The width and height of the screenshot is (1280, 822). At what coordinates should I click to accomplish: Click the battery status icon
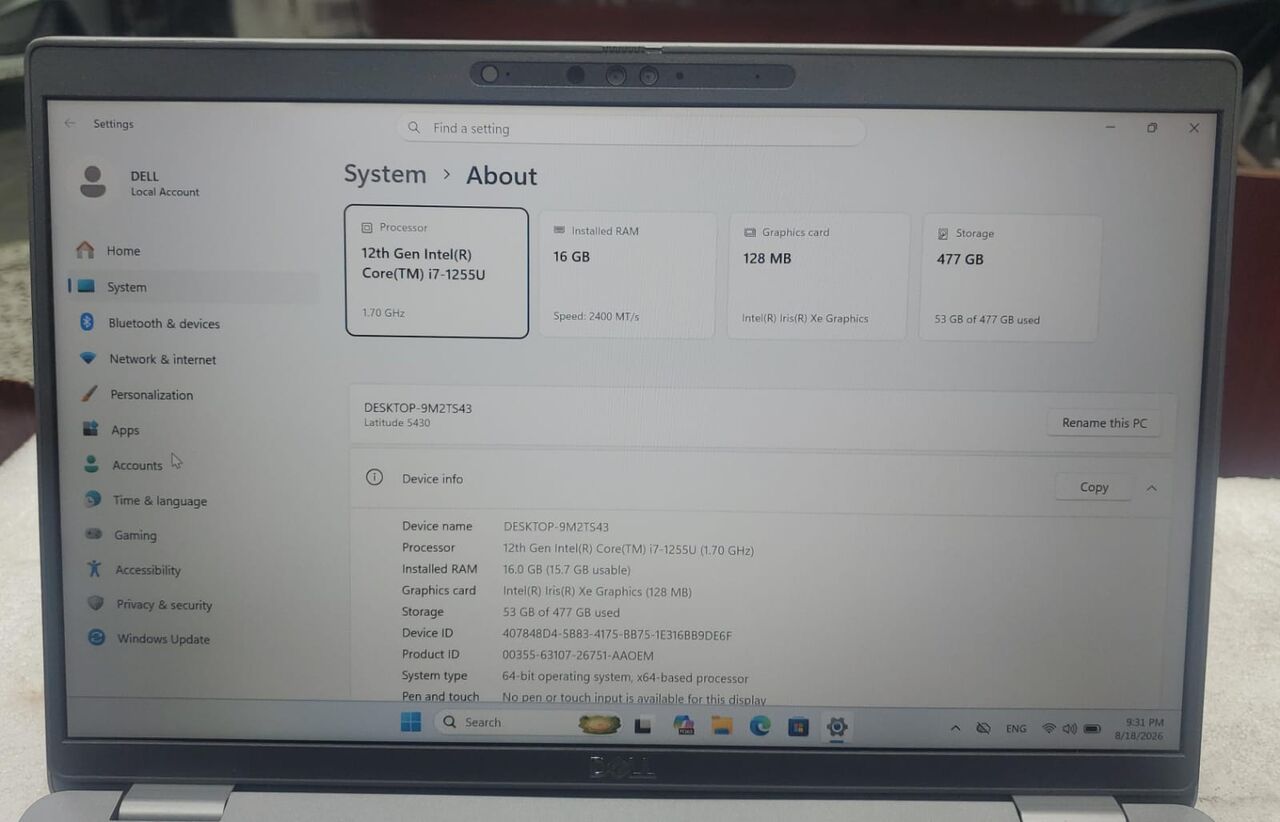[1092, 729]
